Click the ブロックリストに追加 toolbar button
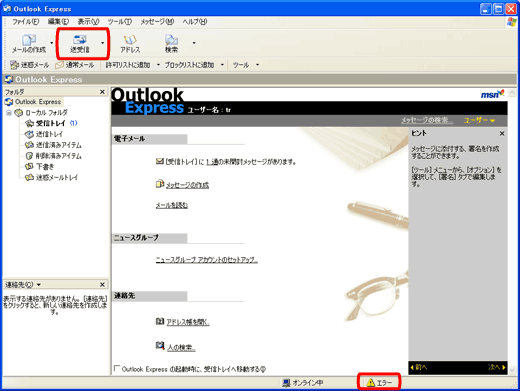Viewport: 520px width, 391px height. [x=189, y=65]
